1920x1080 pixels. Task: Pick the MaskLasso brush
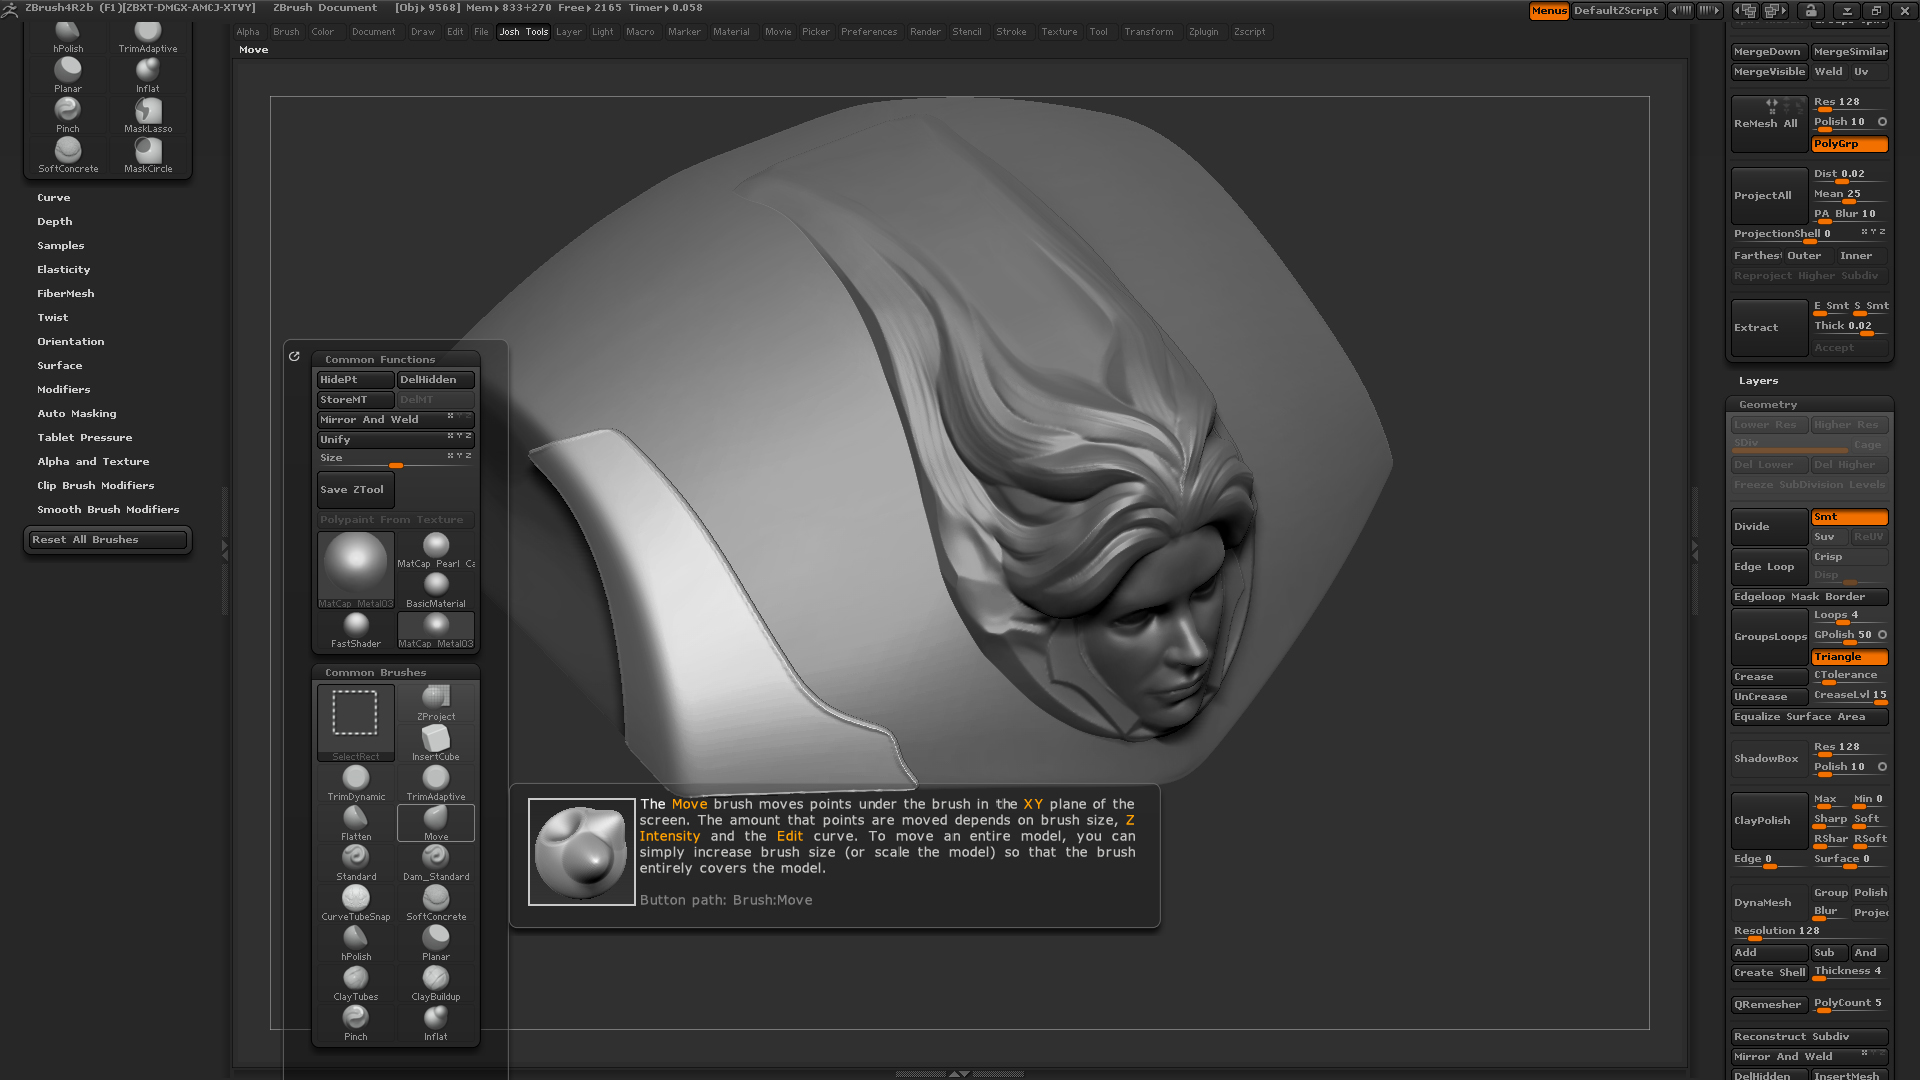[x=148, y=115]
